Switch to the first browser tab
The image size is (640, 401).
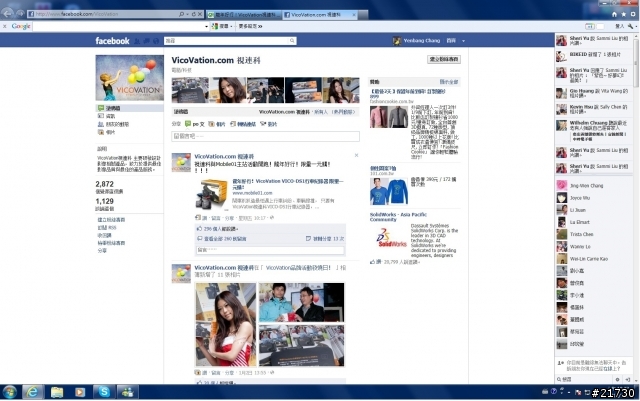[x=243, y=15]
